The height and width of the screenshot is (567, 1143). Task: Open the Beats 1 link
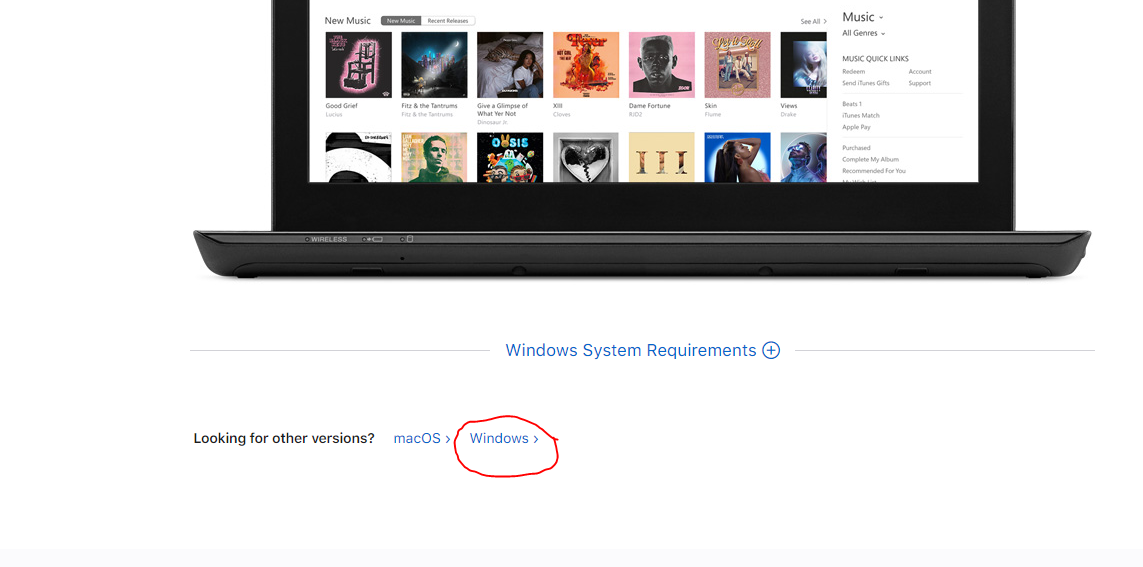[x=852, y=104]
